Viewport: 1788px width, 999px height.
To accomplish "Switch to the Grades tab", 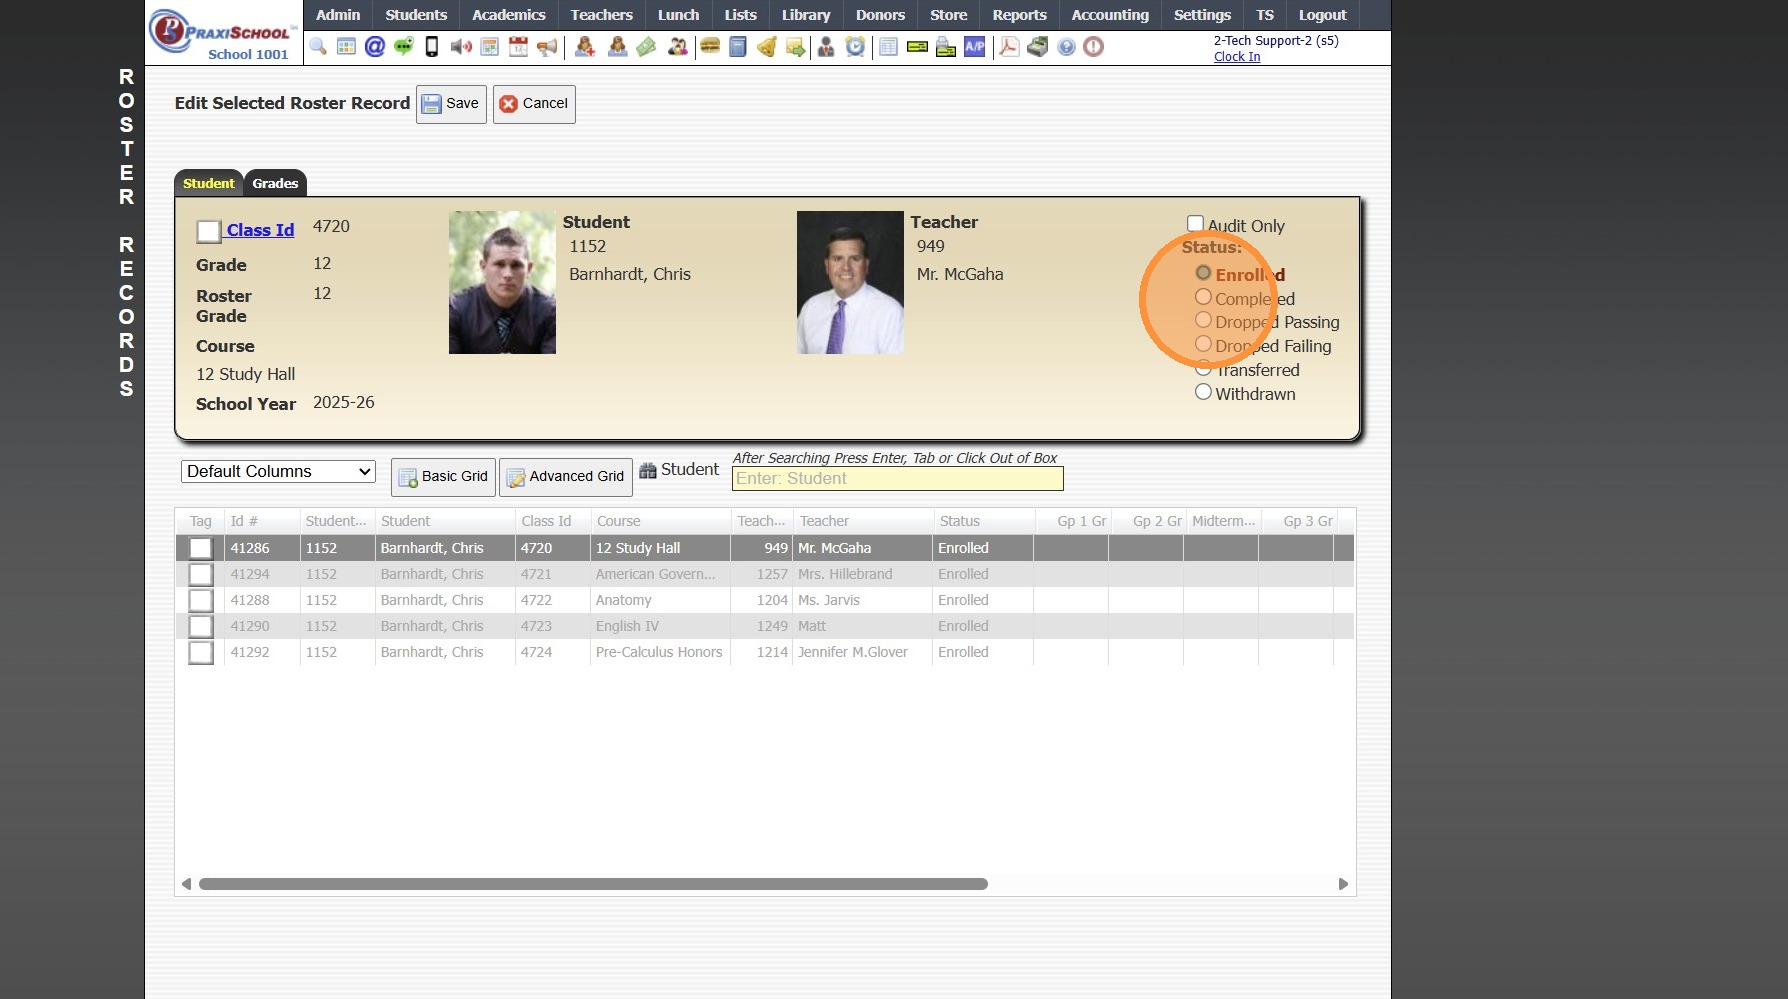I will point(275,183).
